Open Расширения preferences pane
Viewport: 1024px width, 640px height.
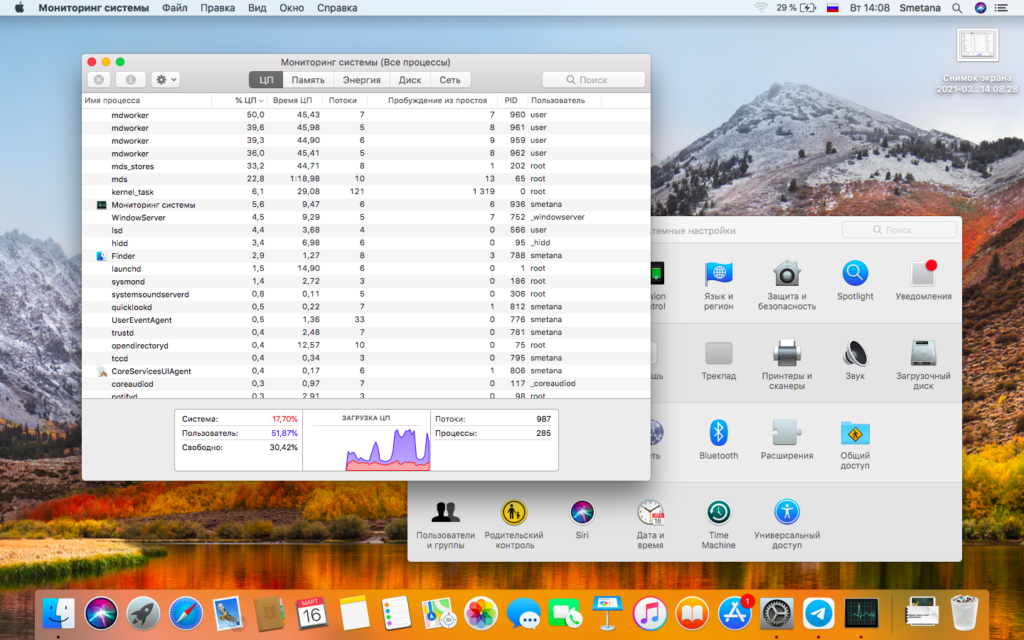pos(786,440)
